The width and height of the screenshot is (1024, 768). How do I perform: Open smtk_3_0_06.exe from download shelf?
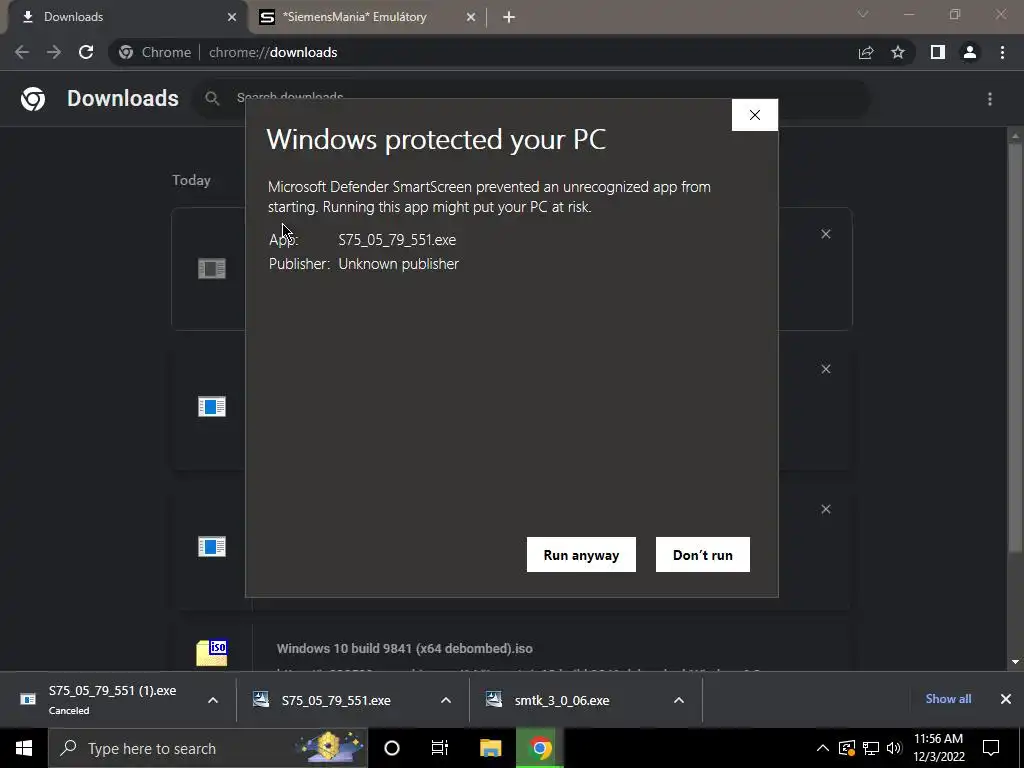[562, 700]
